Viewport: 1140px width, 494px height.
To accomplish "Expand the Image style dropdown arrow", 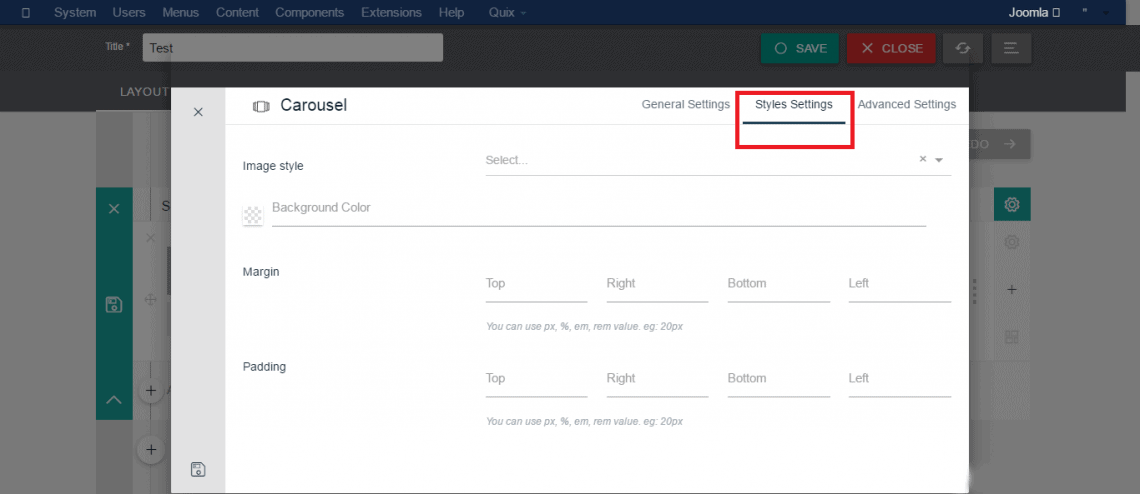I will coord(939,160).
